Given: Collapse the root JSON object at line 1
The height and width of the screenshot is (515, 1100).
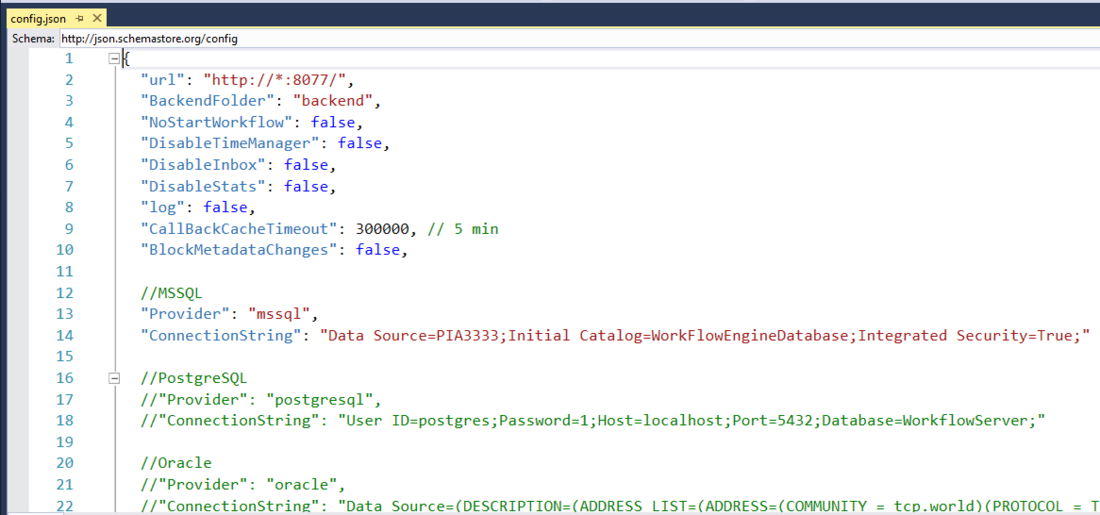Looking at the screenshot, I should [x=114, y=59].
